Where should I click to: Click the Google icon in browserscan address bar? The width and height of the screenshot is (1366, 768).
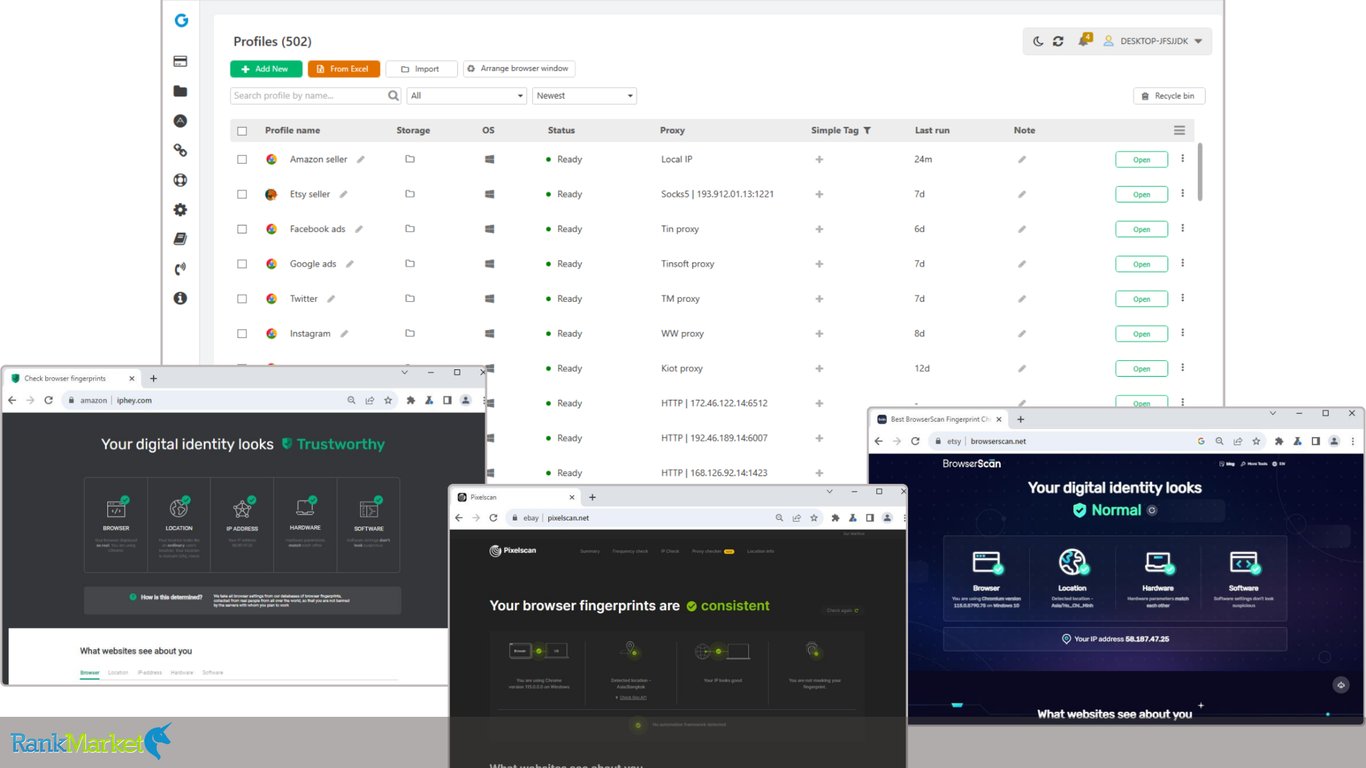[1201, 441]
